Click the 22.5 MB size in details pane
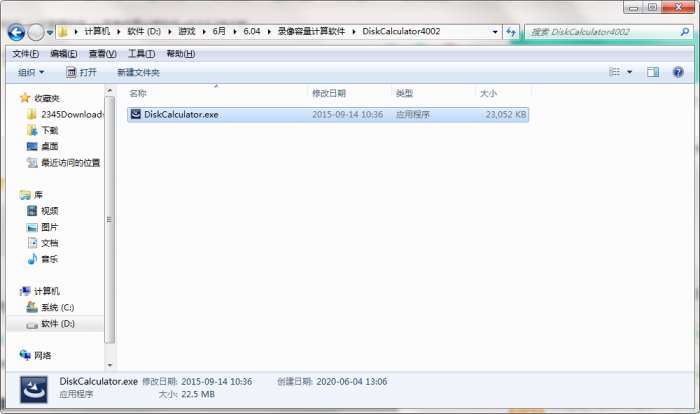This screenshot has width=700, height=414. click(198, 394)
